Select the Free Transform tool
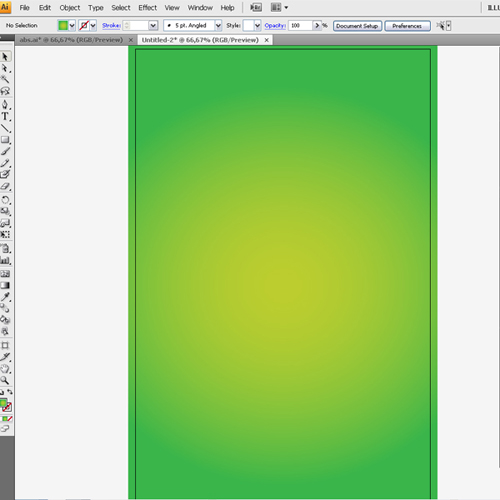500x500 pixels. (x=5, y=234)
